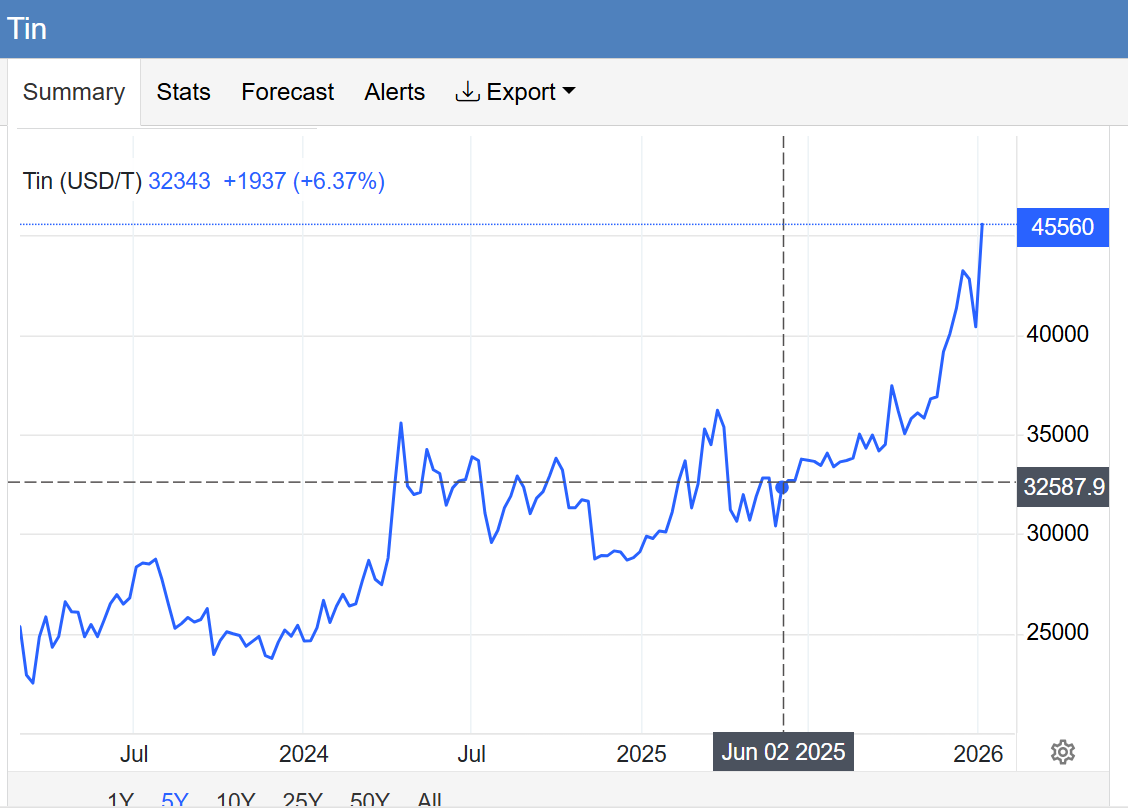This screenshot has width=1128, height=808.
Task: Click the 2026 x-axis label
Action: point(978,754)
